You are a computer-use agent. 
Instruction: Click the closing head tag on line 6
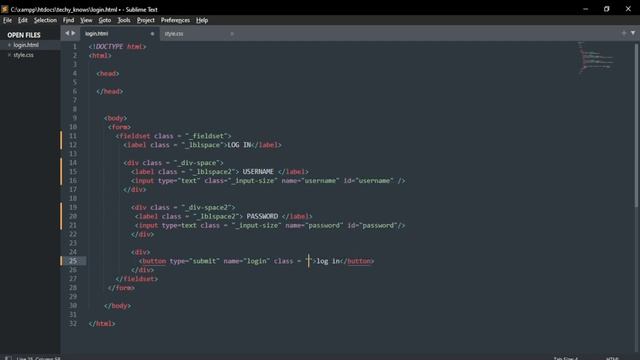[x=109, y=91]
